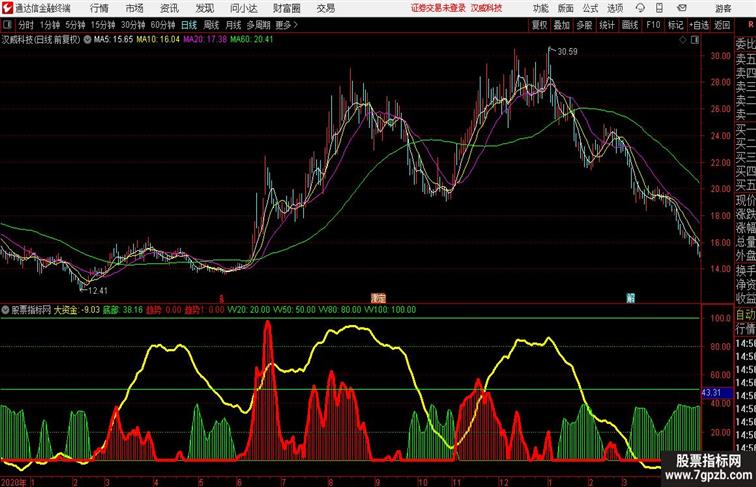Screen dimensions: 756x487
Task: Open the 选项 menu
Action: [615, 8]
